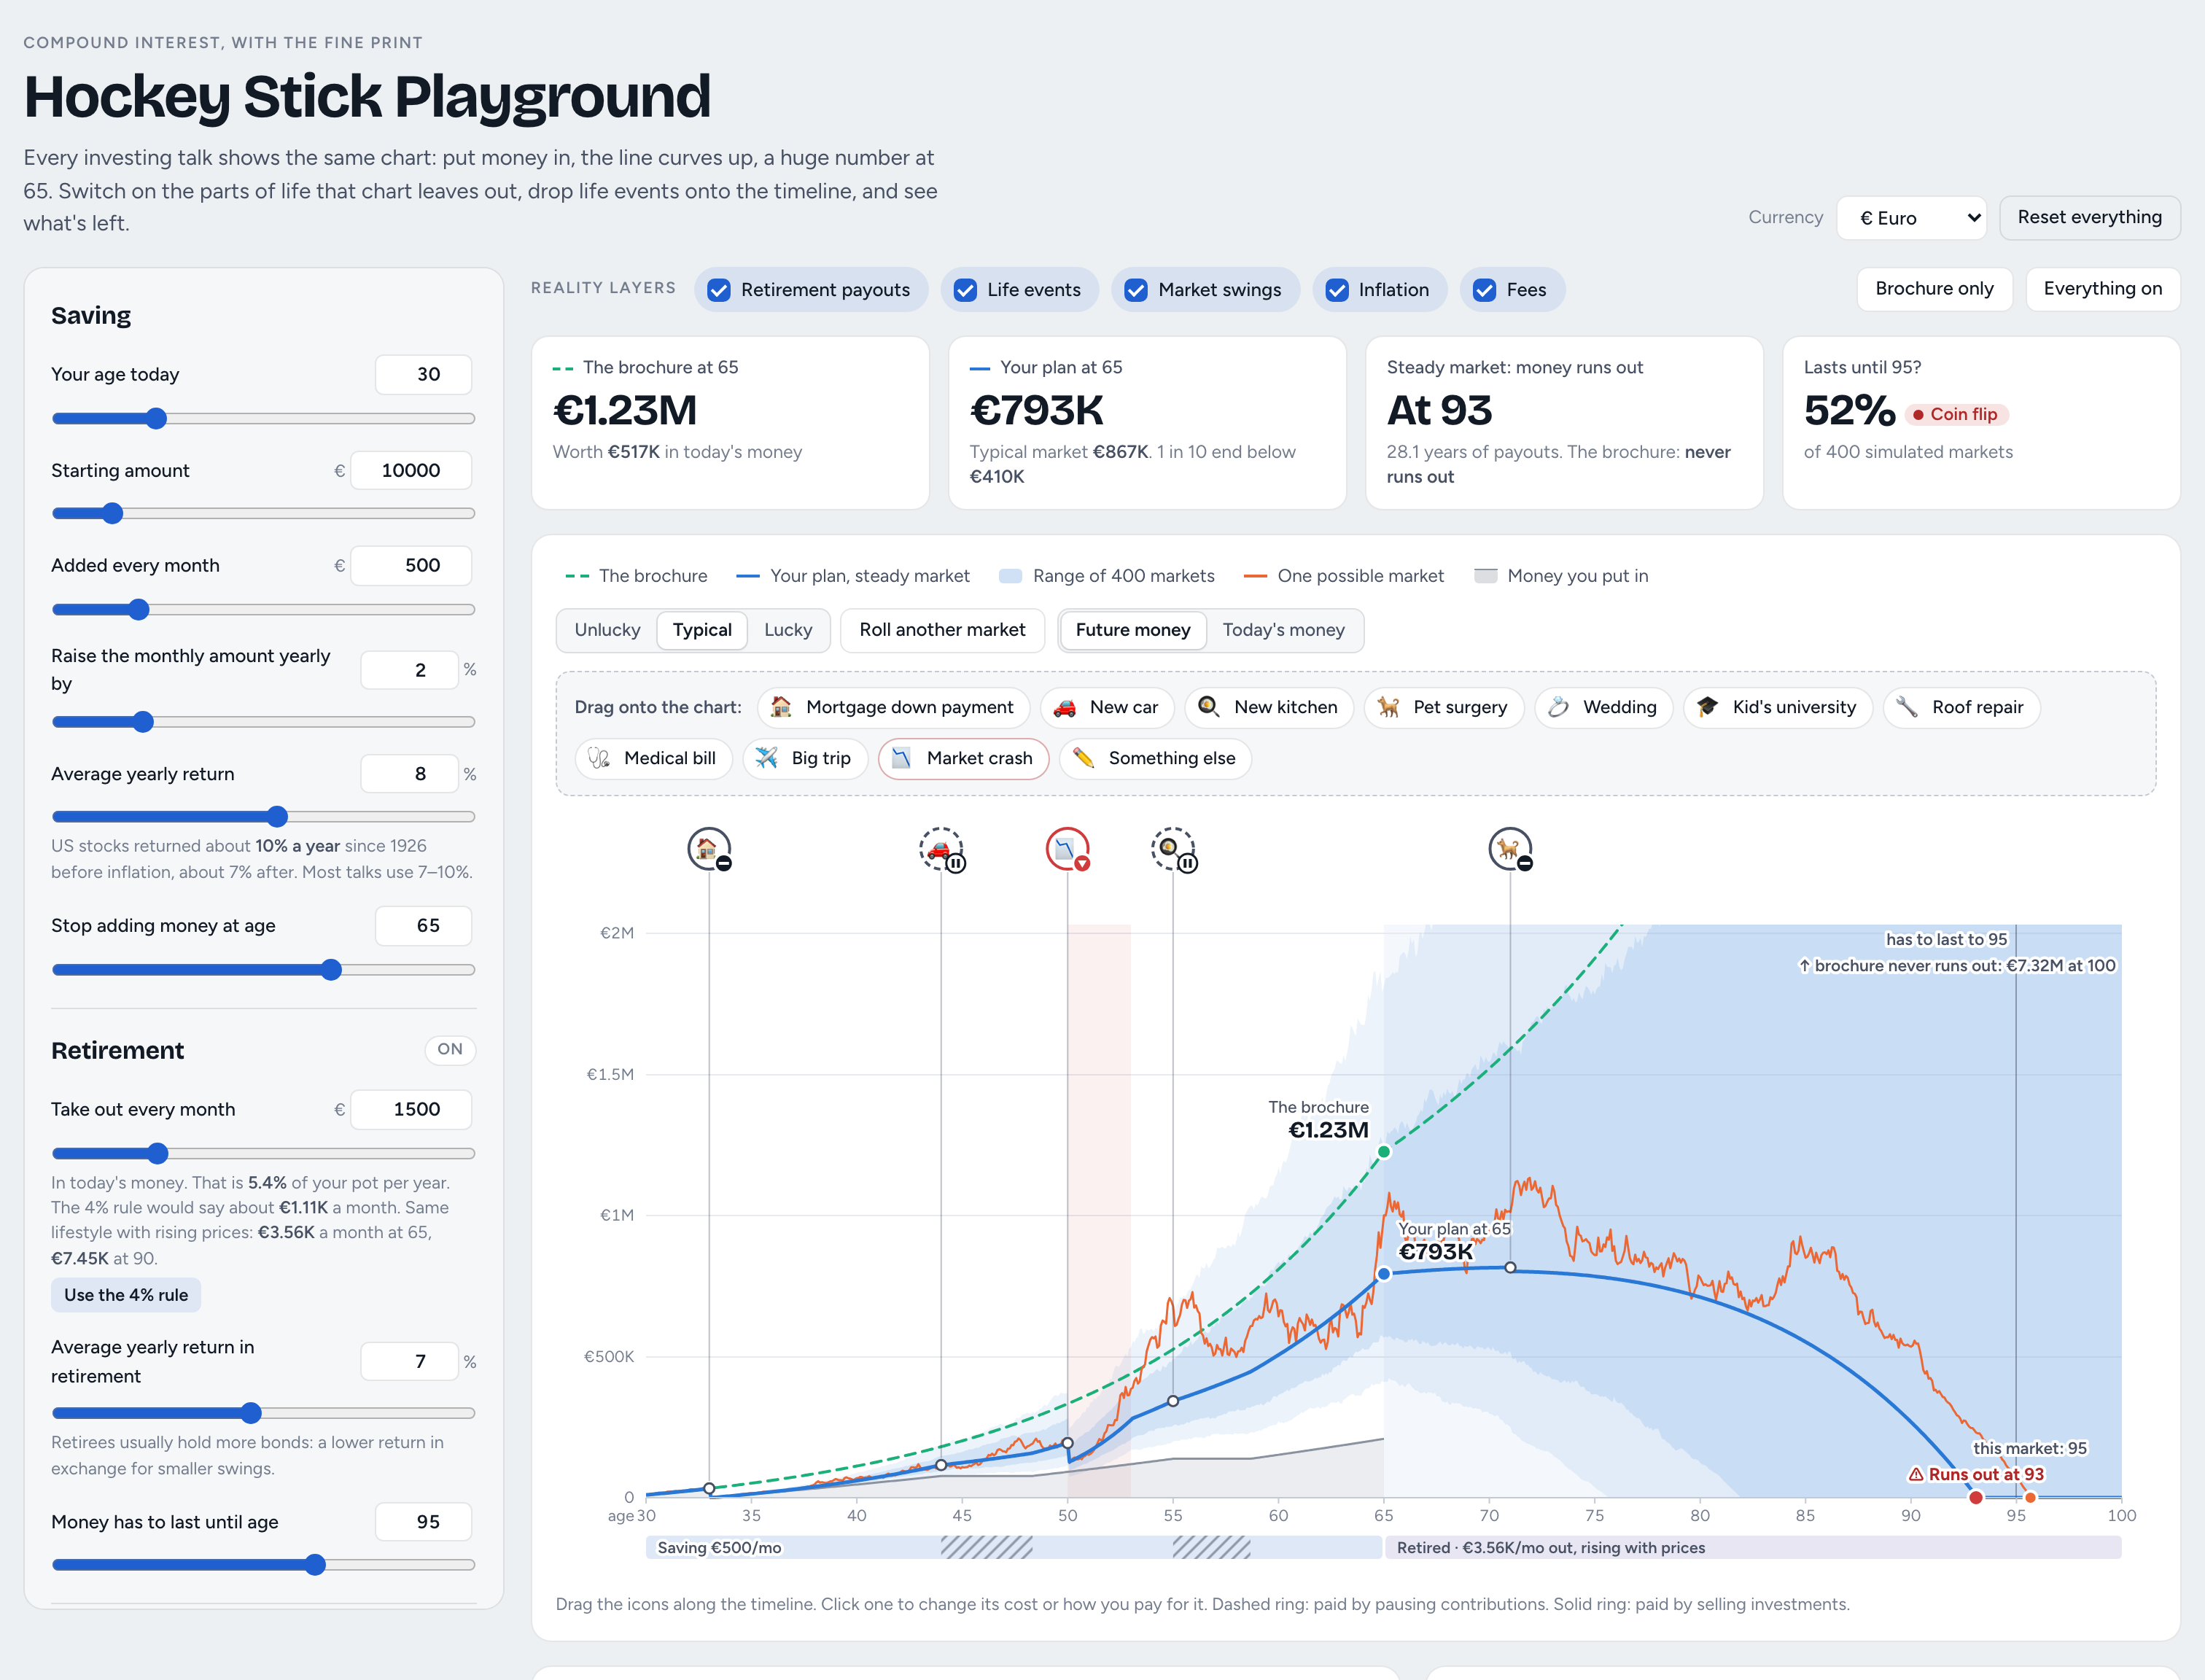Click the Take out every month amount field

(412, 1110)
